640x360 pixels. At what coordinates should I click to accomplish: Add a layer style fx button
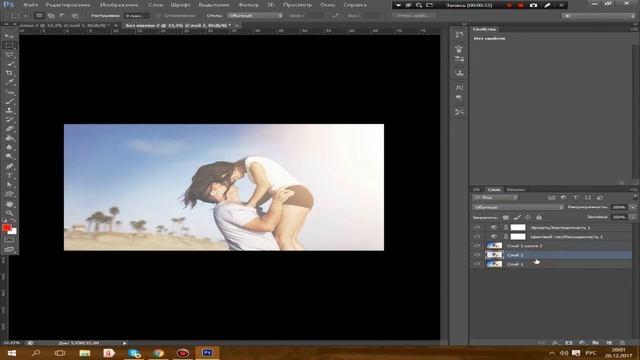[555, 343]
